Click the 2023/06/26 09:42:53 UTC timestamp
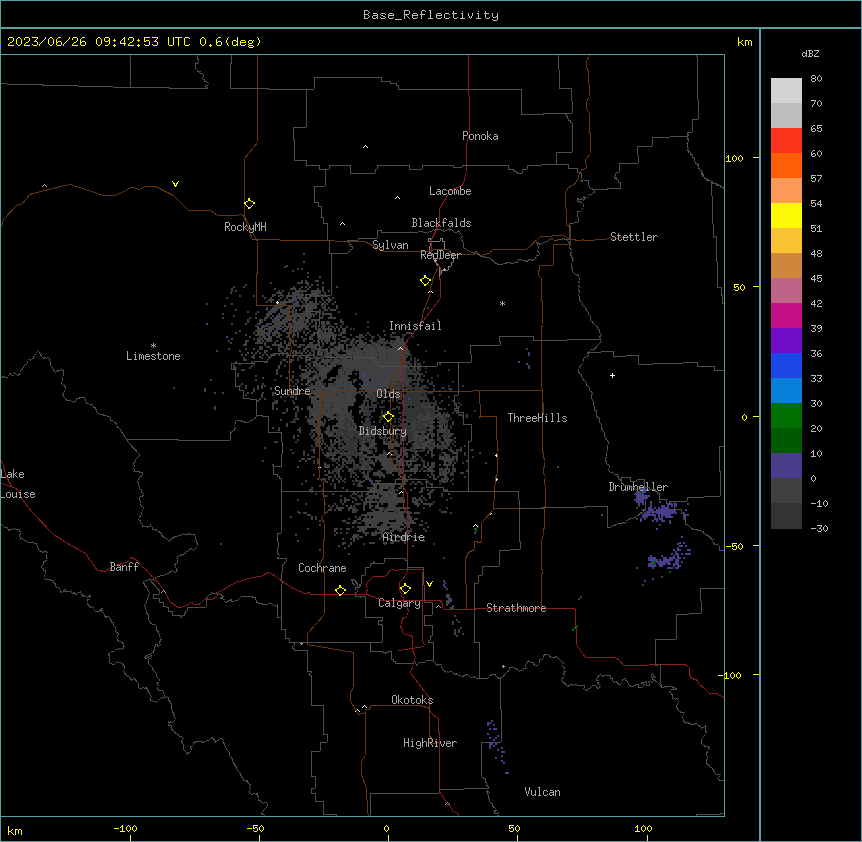 (x=99, y=42)
